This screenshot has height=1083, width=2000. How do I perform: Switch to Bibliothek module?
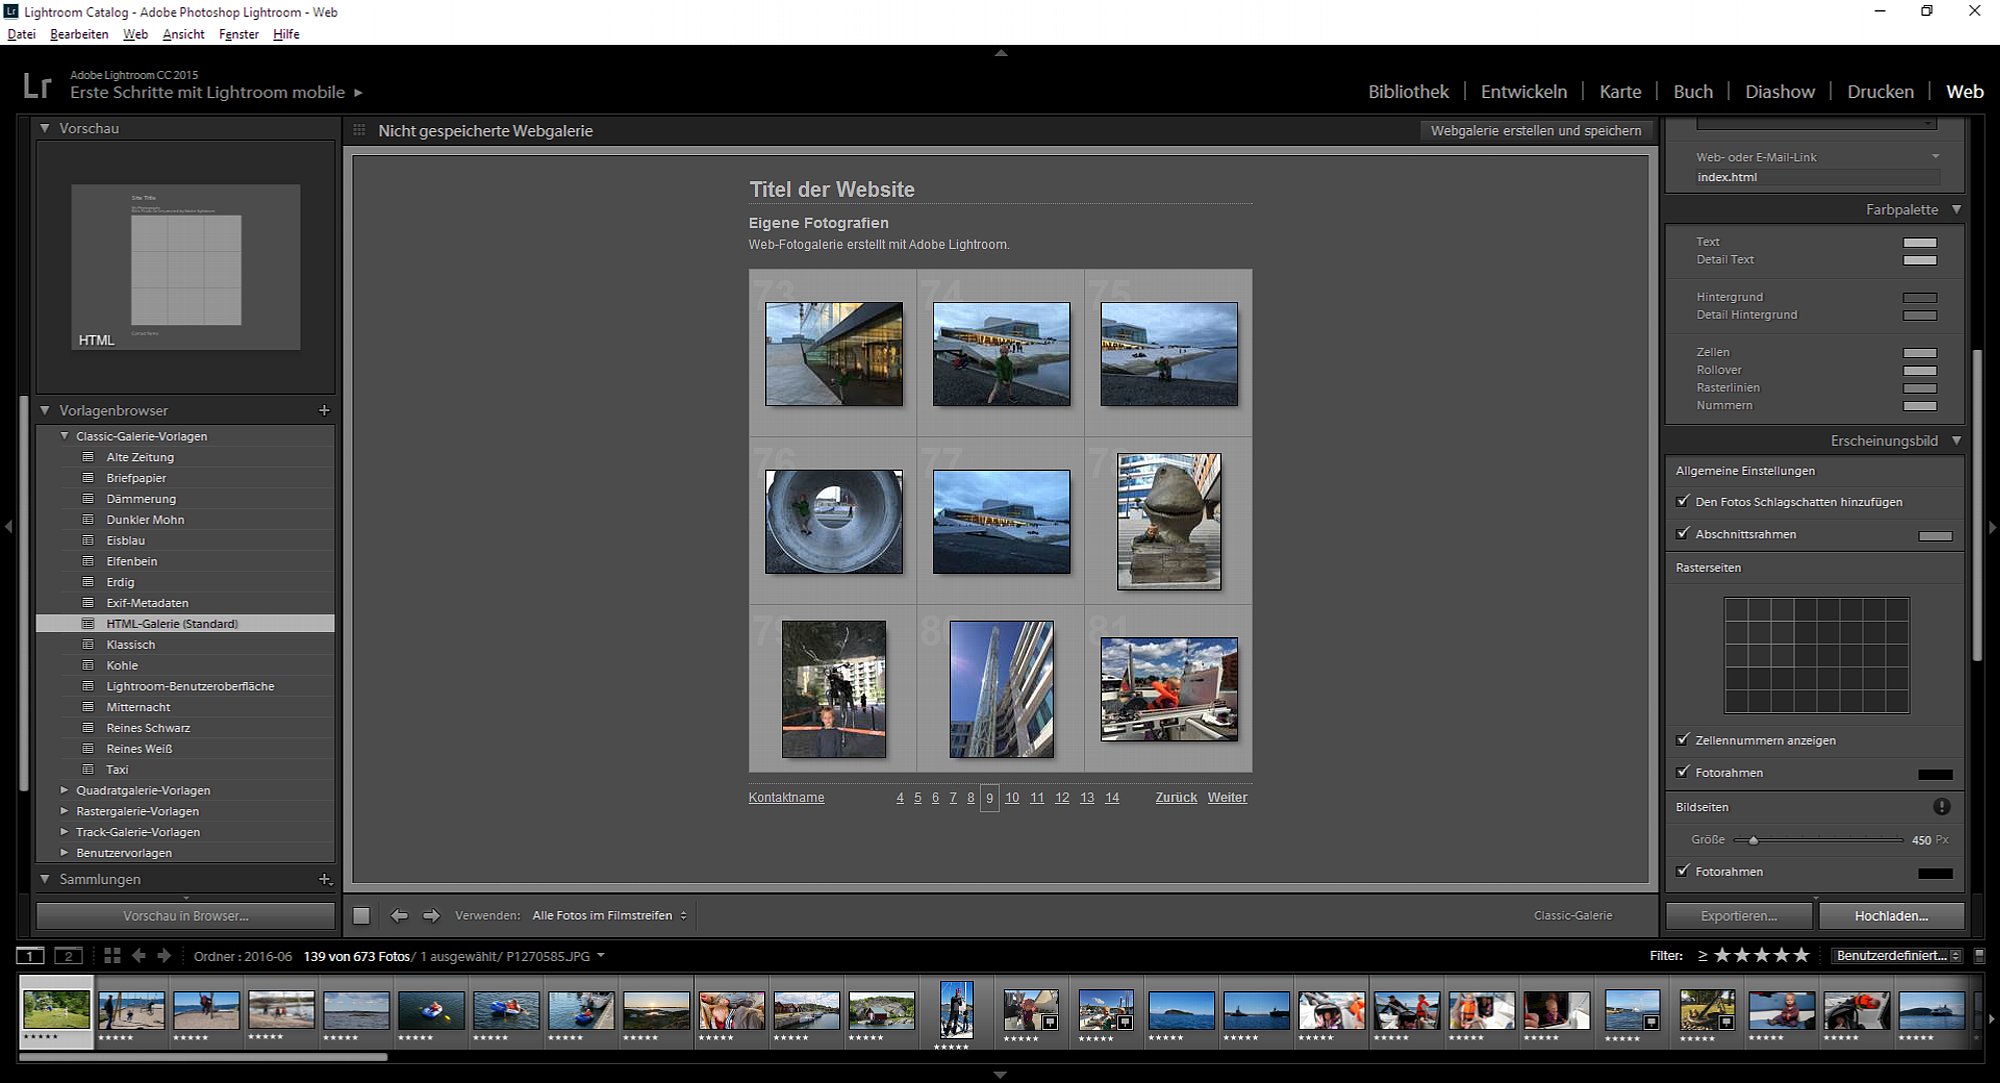point(1408,91)
